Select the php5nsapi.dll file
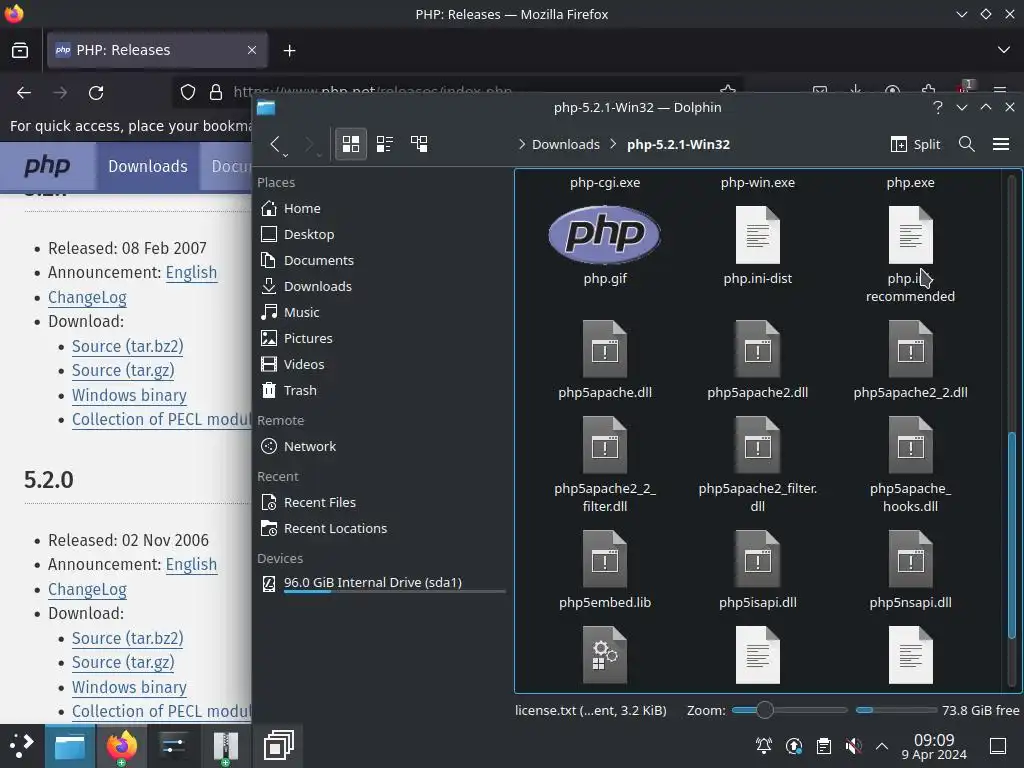 pos(910,569)
